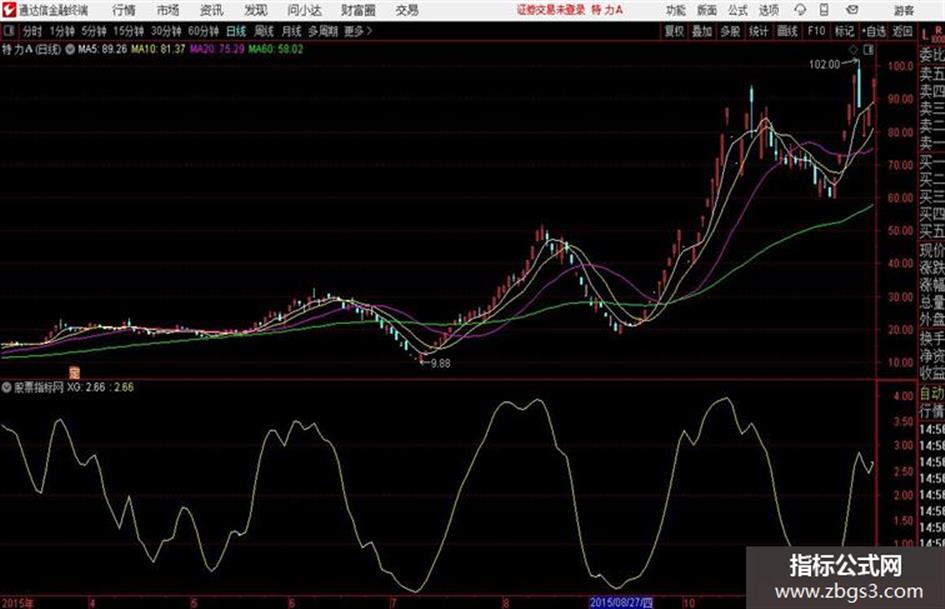Switch to the 15分钟 period tab

(x=128, y=31)
